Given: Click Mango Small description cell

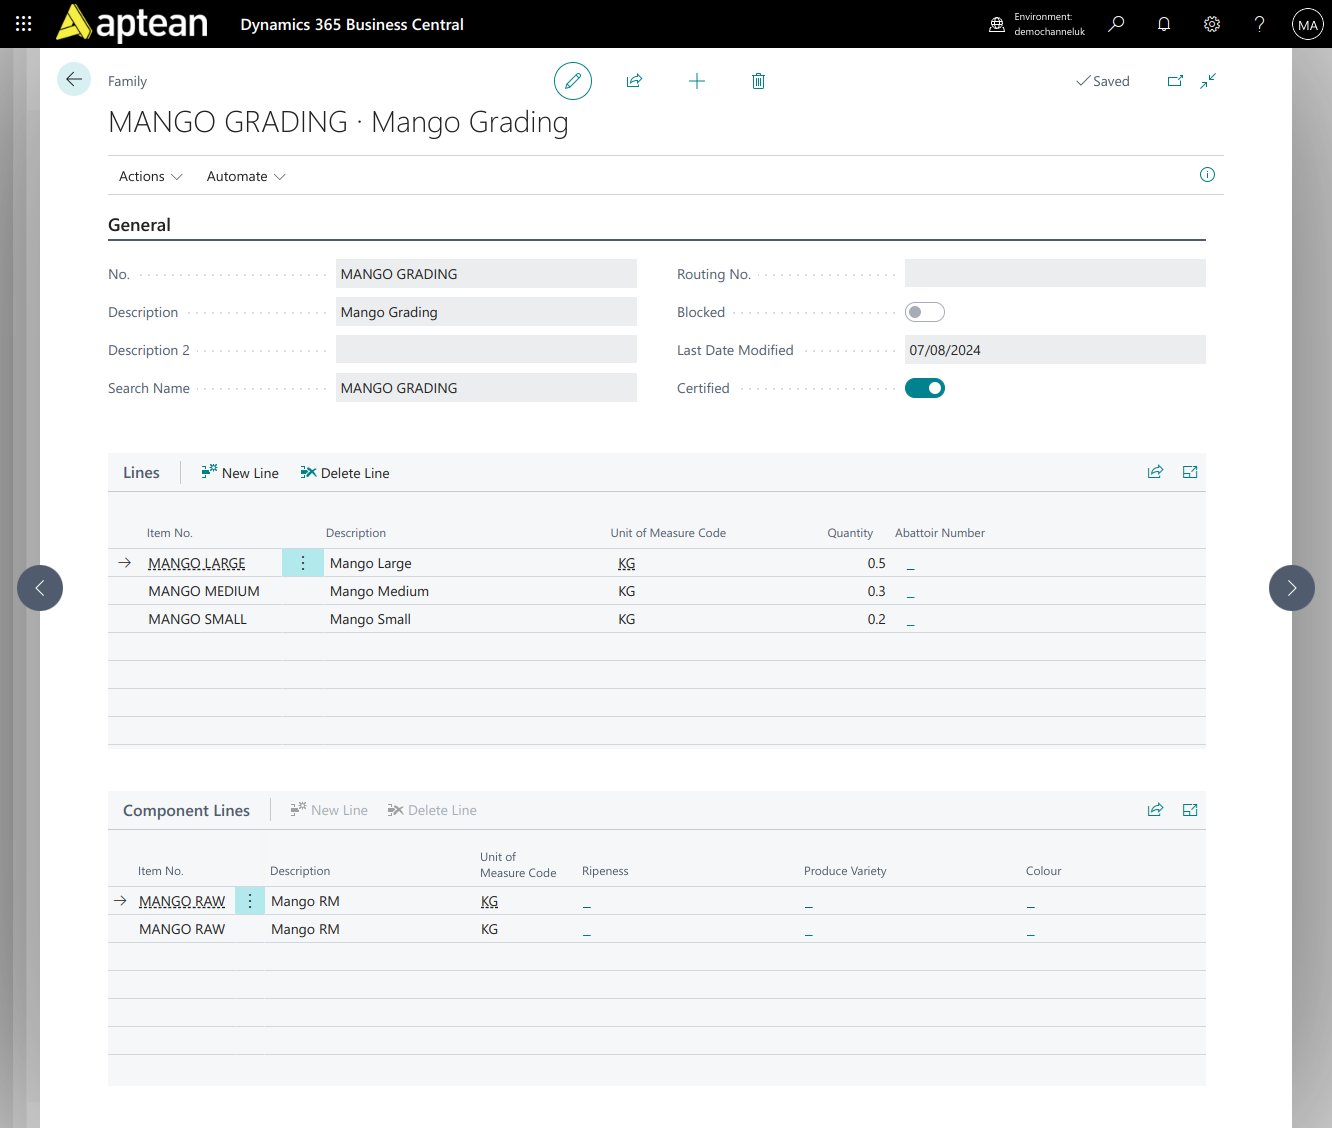Looking at the screenshot, I should pyautogui.click(x=370, y=619).
